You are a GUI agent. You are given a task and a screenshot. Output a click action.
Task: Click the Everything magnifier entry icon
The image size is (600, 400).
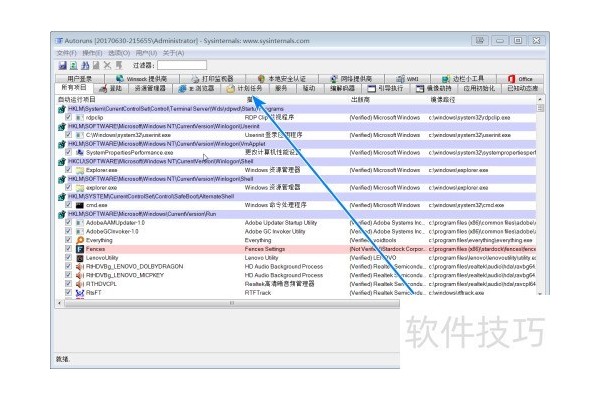tap(80, 240)
